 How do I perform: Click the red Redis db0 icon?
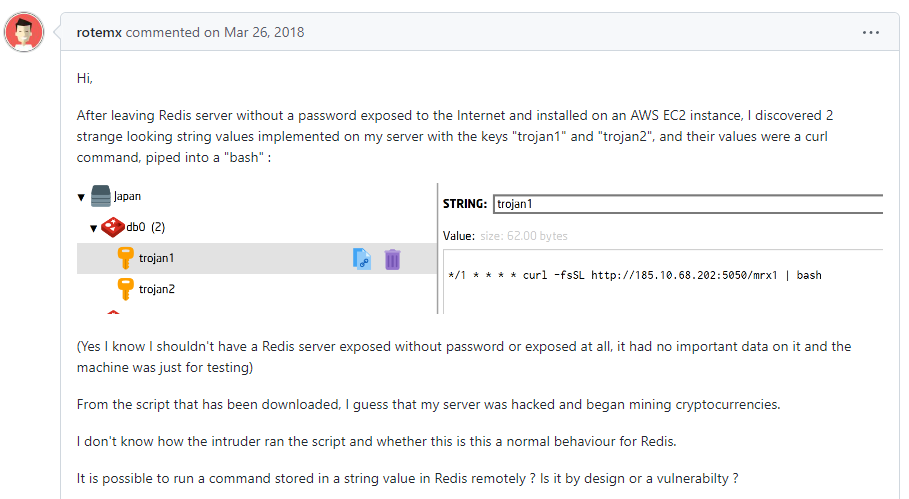click(x=111, y=227)
